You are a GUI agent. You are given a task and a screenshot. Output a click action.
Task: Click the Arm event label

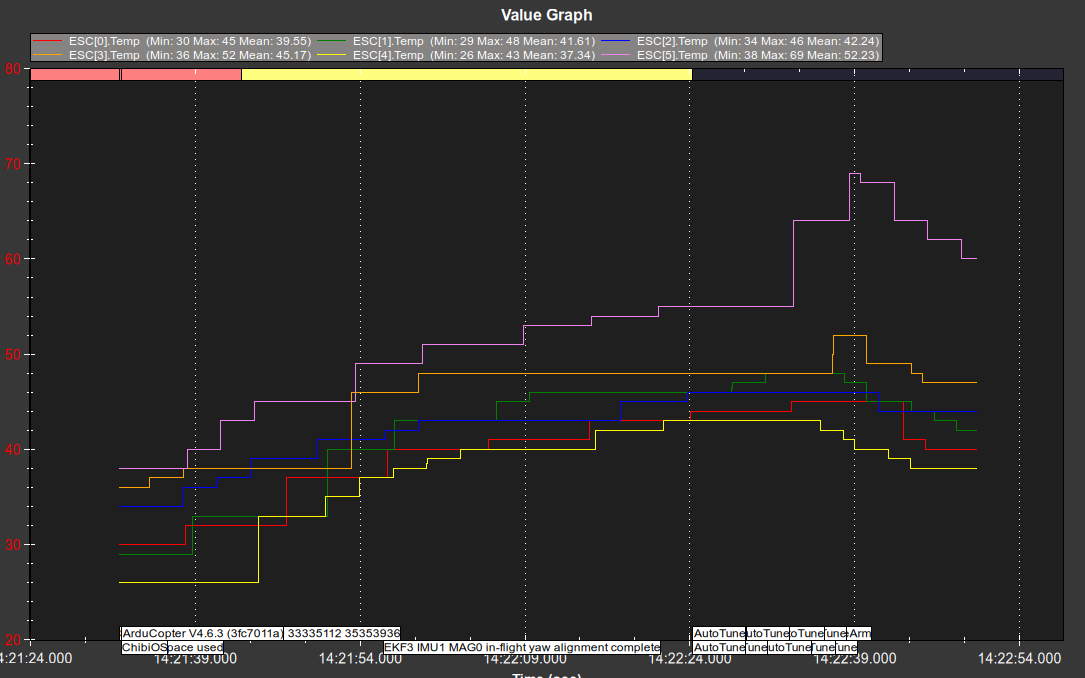coord(860,633)
